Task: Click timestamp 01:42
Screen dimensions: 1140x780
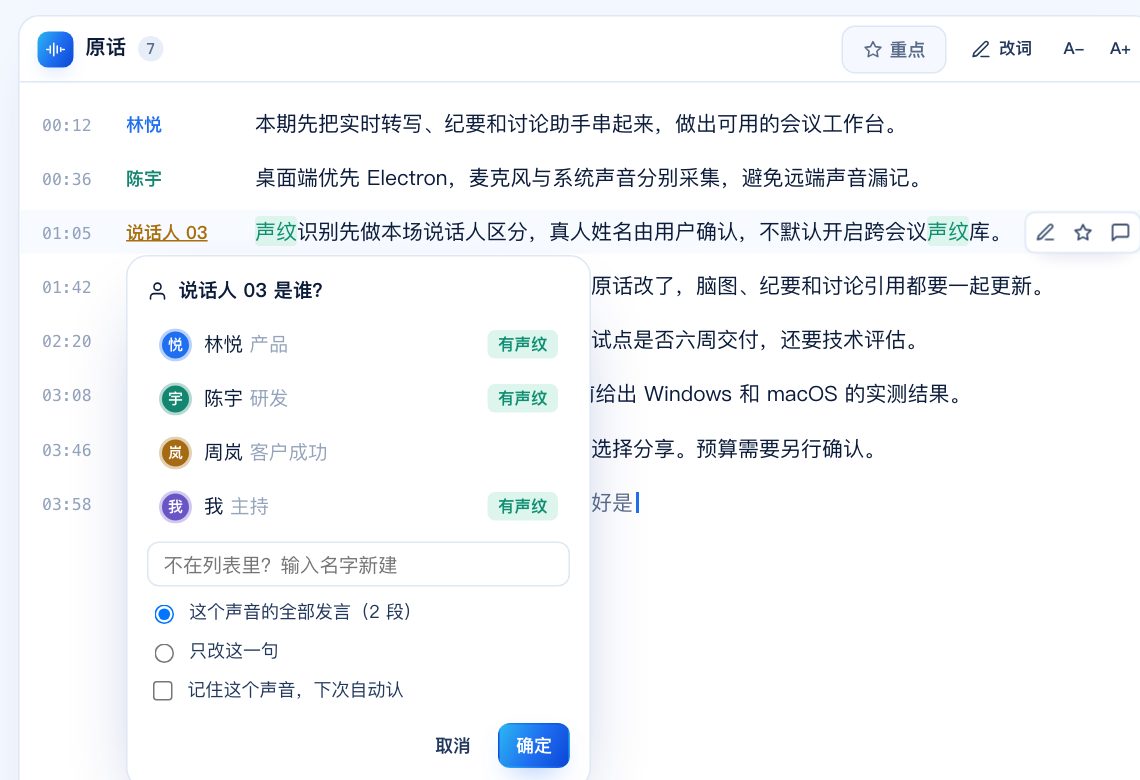Action: coord(67,287)
